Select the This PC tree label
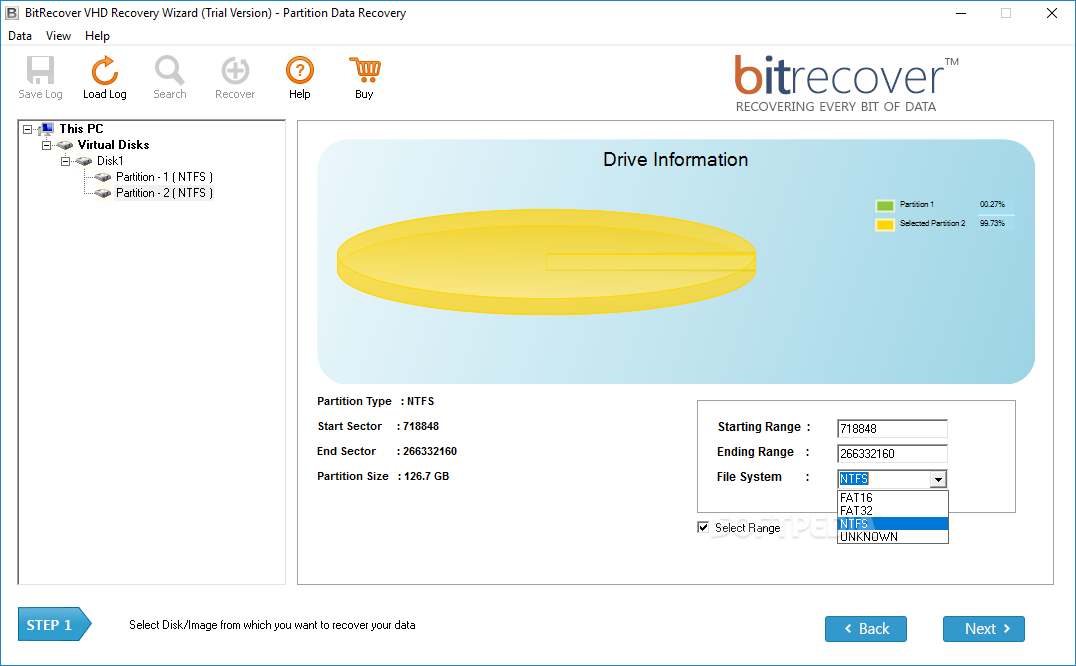This screenshot has width=1076, height=666. click(81, 129)
